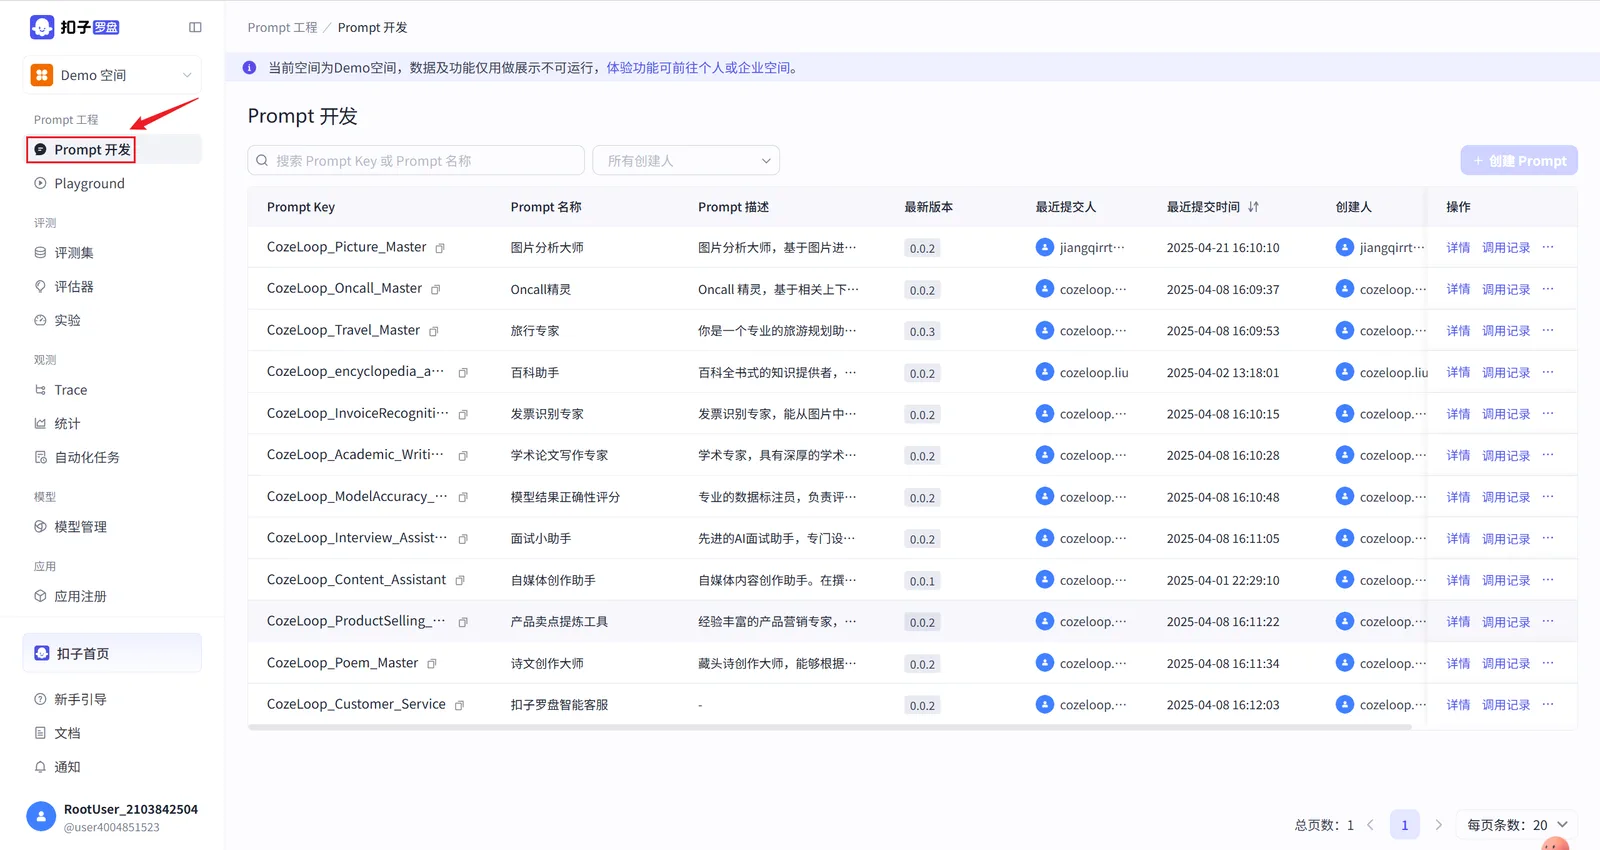The width and height of the screenshot is (1600, 850).
Task: Sort by 最近提交时间 using the sort icon
Action: pyautogui.click(x=1253, y=207)
